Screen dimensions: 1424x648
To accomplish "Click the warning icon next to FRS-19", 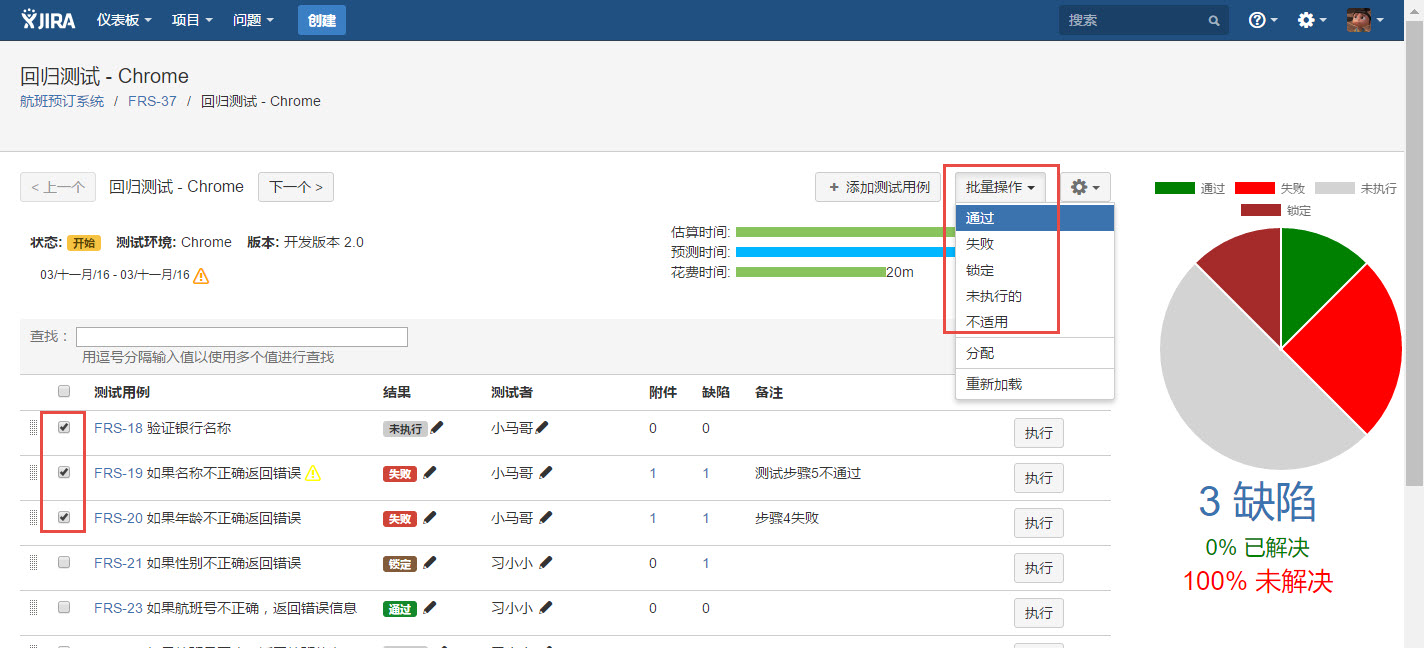I will tap(313, 473).
